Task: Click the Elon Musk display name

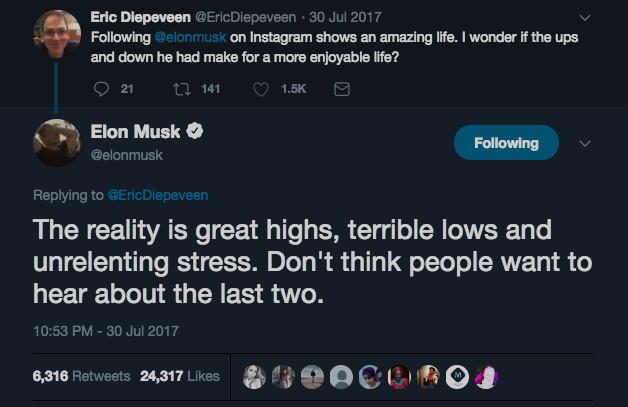Action: (x=135, y=131)
